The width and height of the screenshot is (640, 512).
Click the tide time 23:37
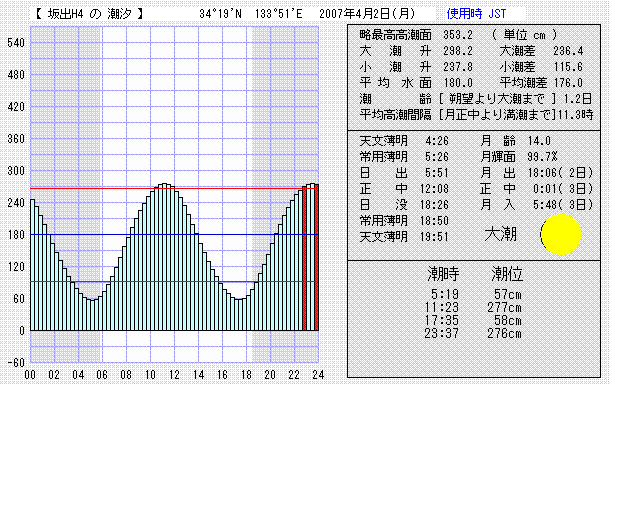442,334
